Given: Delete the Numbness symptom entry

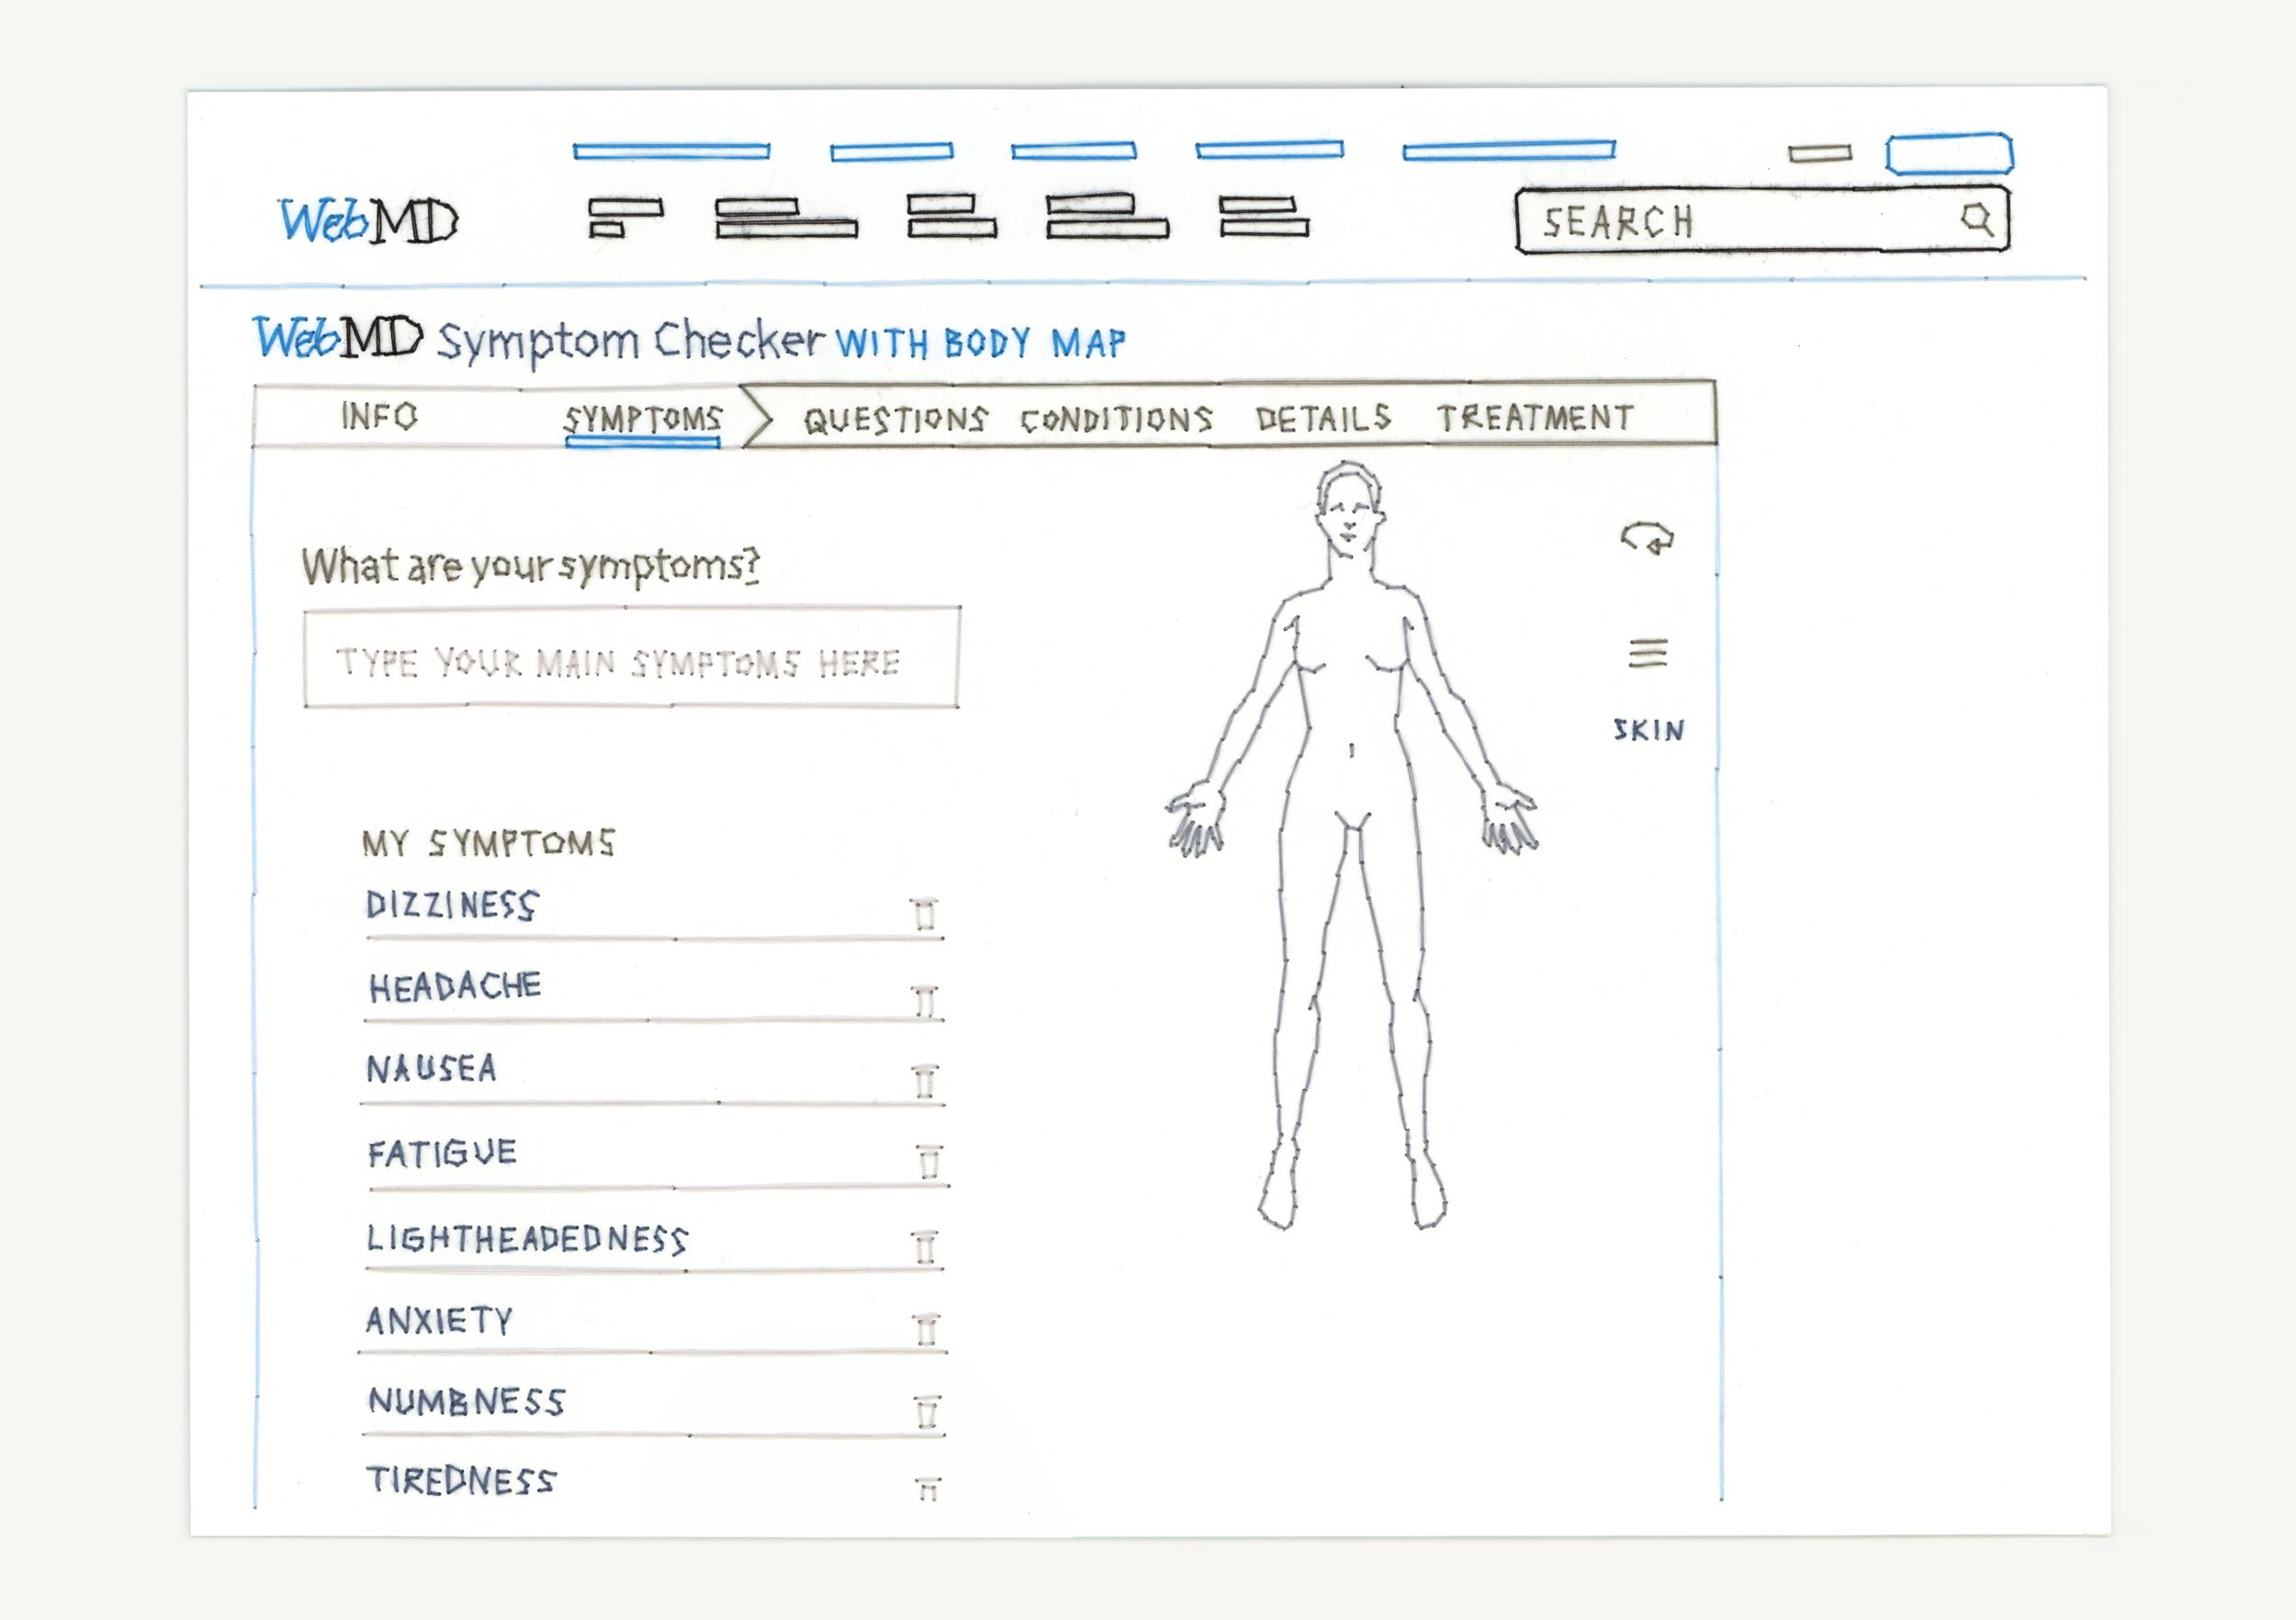Looking at the screenshot, I should [x=927, y=1412].
